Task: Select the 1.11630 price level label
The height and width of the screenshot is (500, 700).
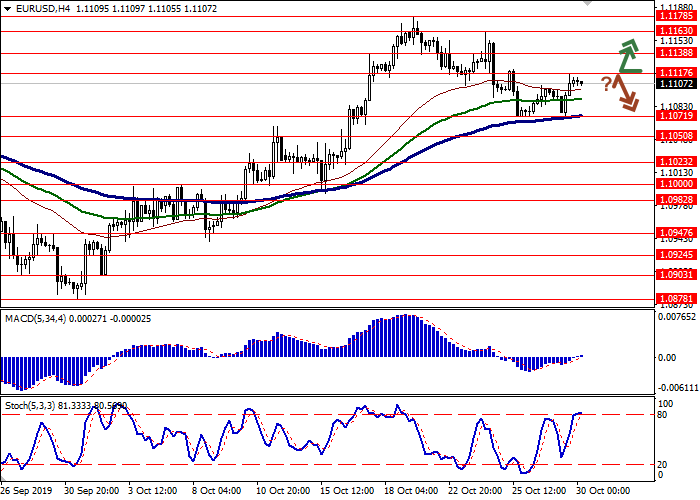Action: click(676, 31)
